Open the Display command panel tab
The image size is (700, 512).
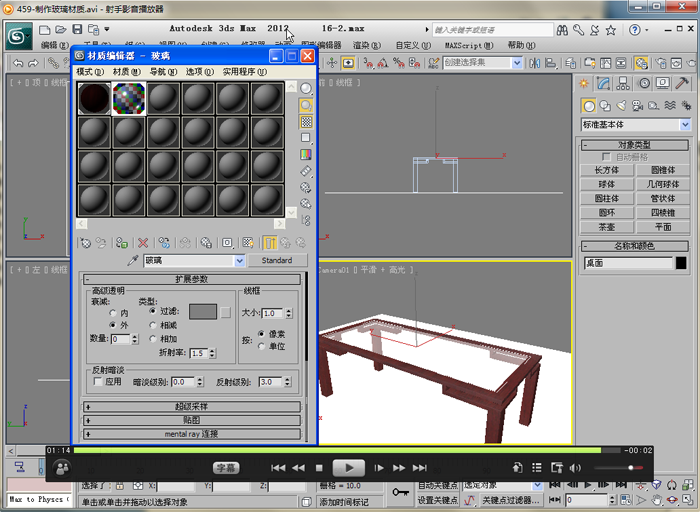pos(662,83)
